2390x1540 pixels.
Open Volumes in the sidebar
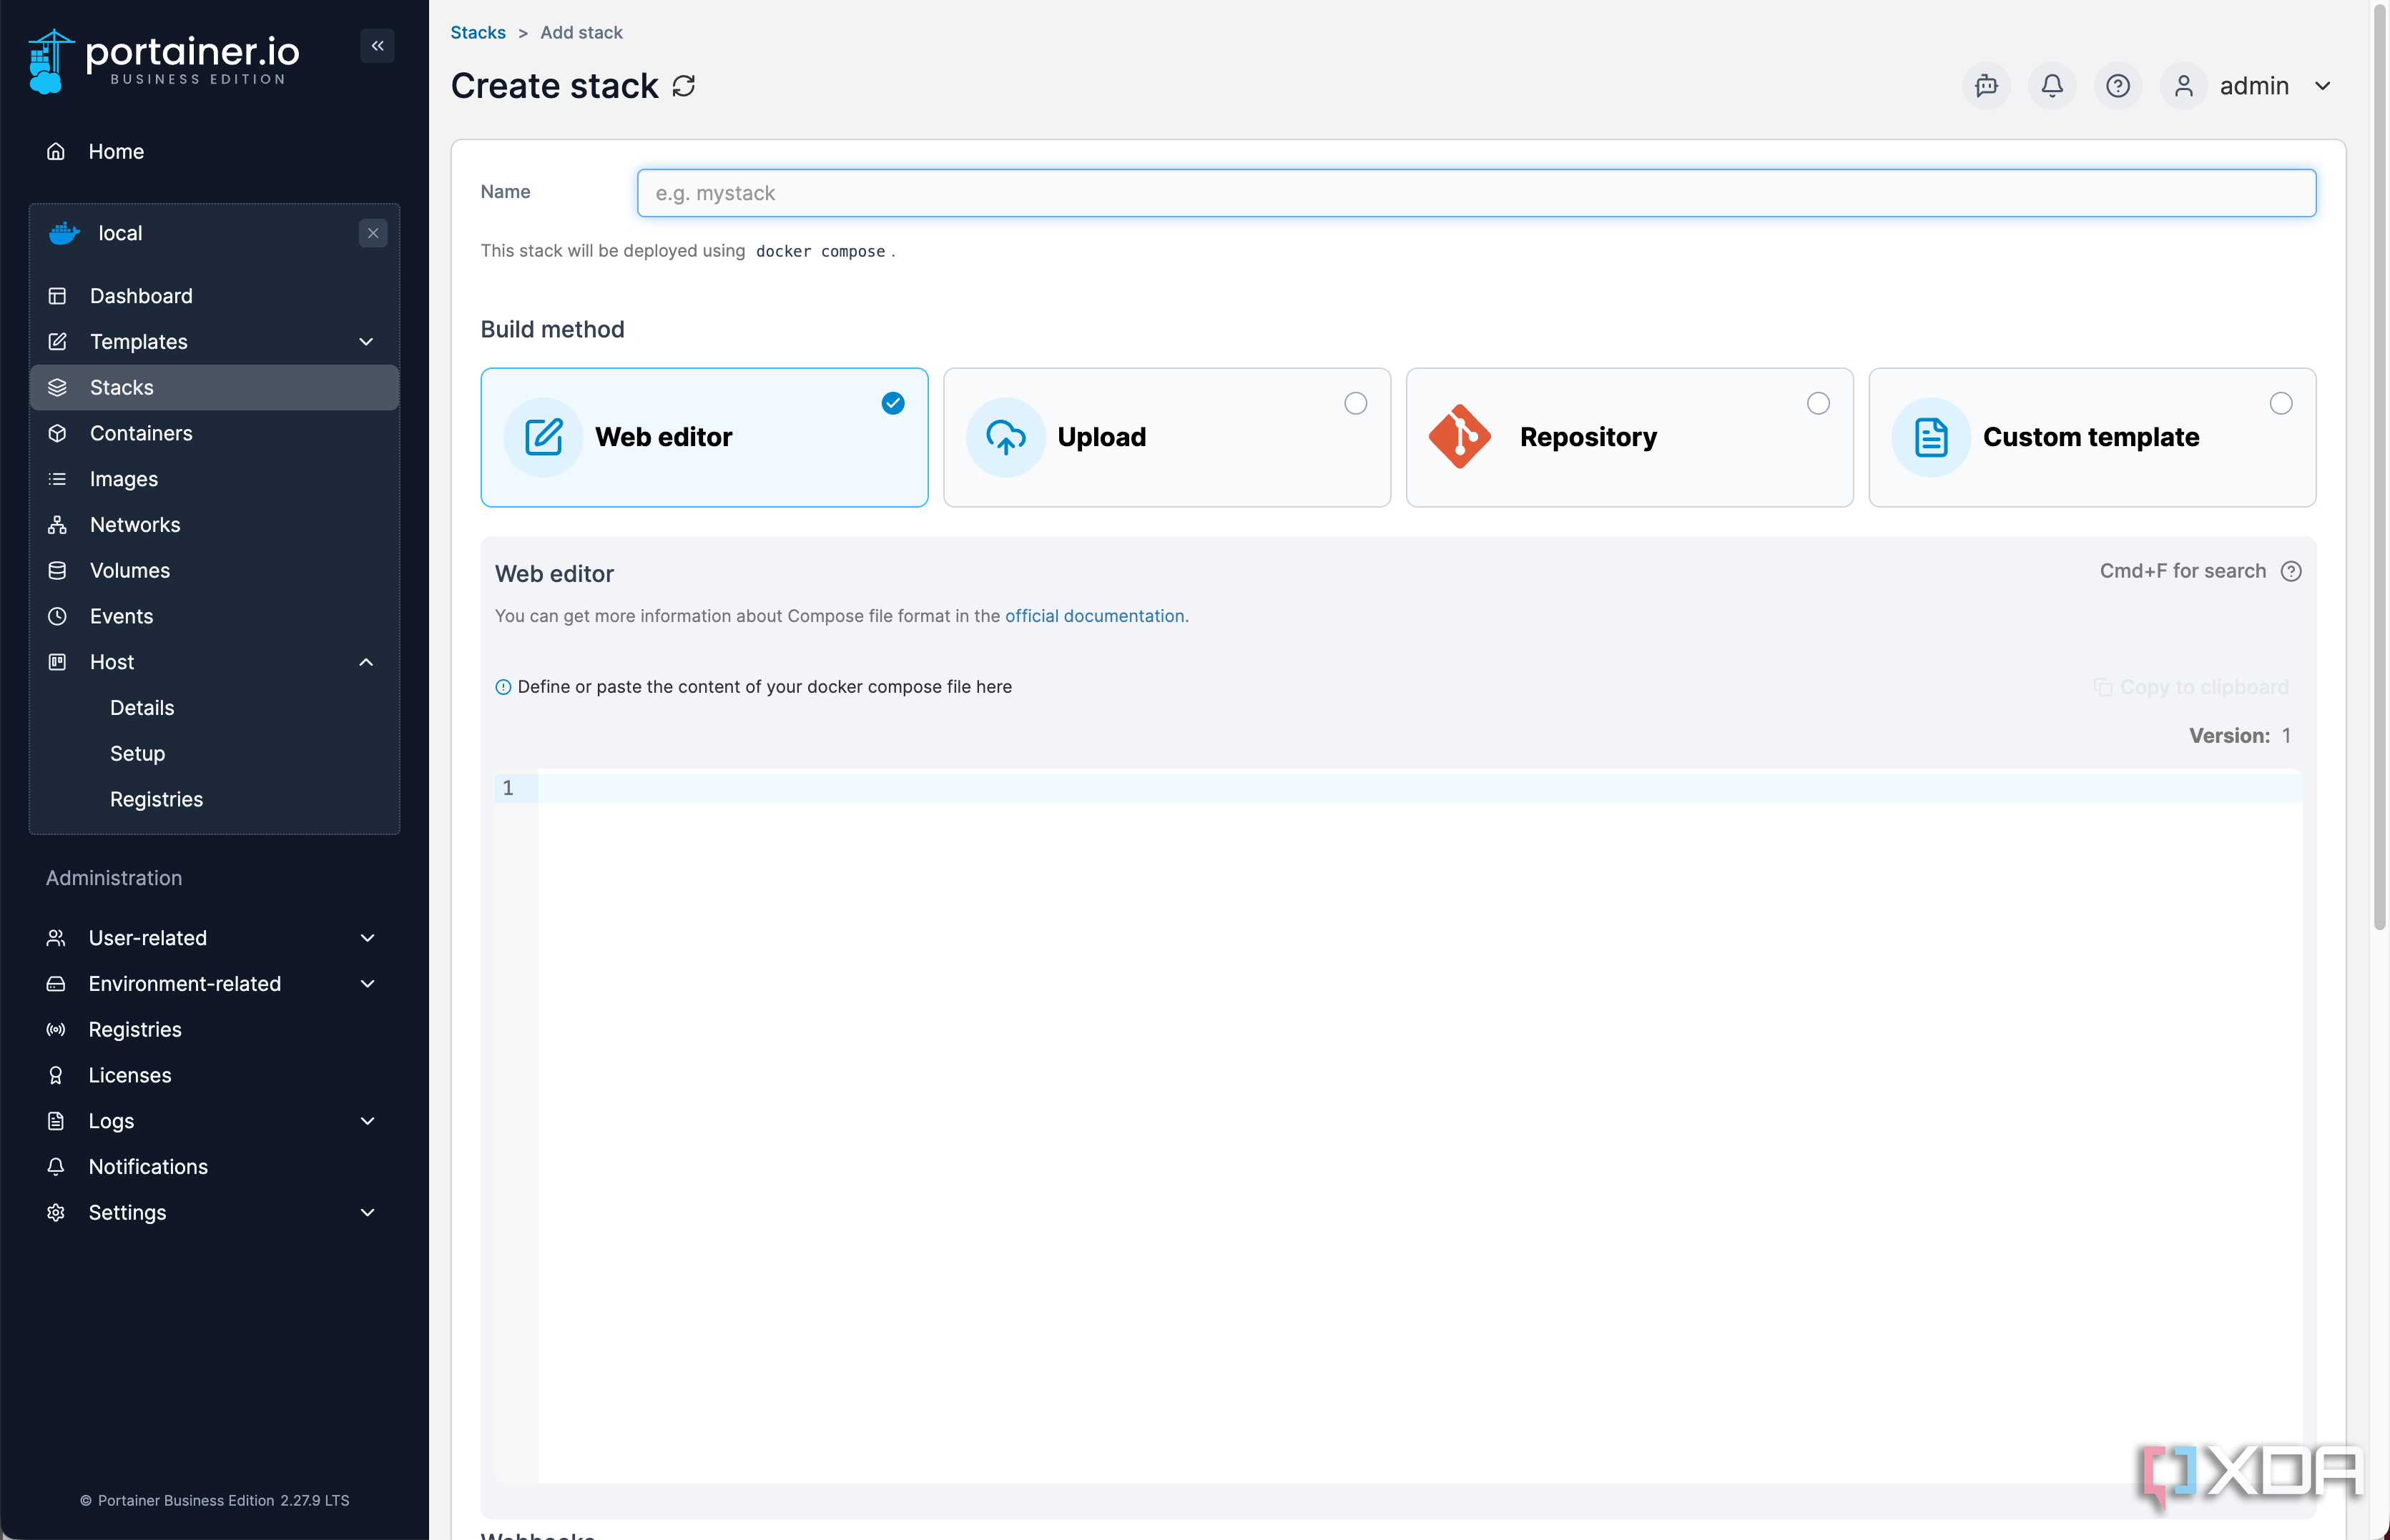130,570
